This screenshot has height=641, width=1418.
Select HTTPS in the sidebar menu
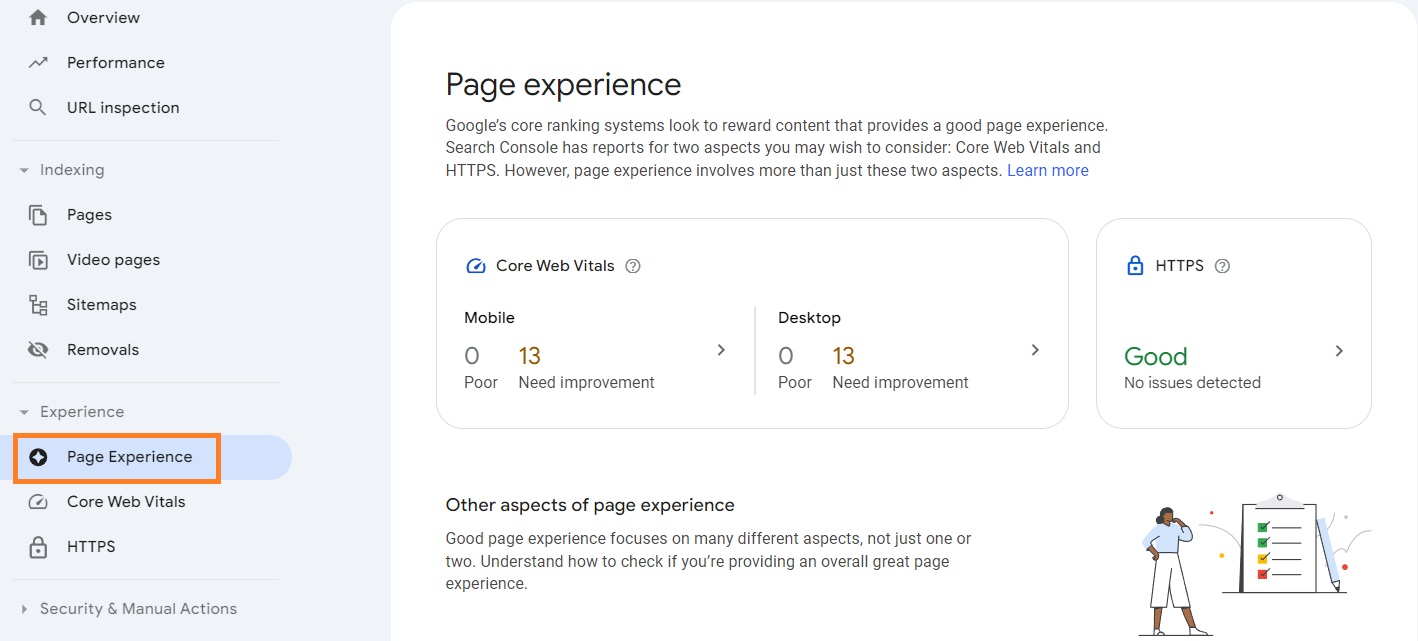pyautogui.click(x=91, y=546)
